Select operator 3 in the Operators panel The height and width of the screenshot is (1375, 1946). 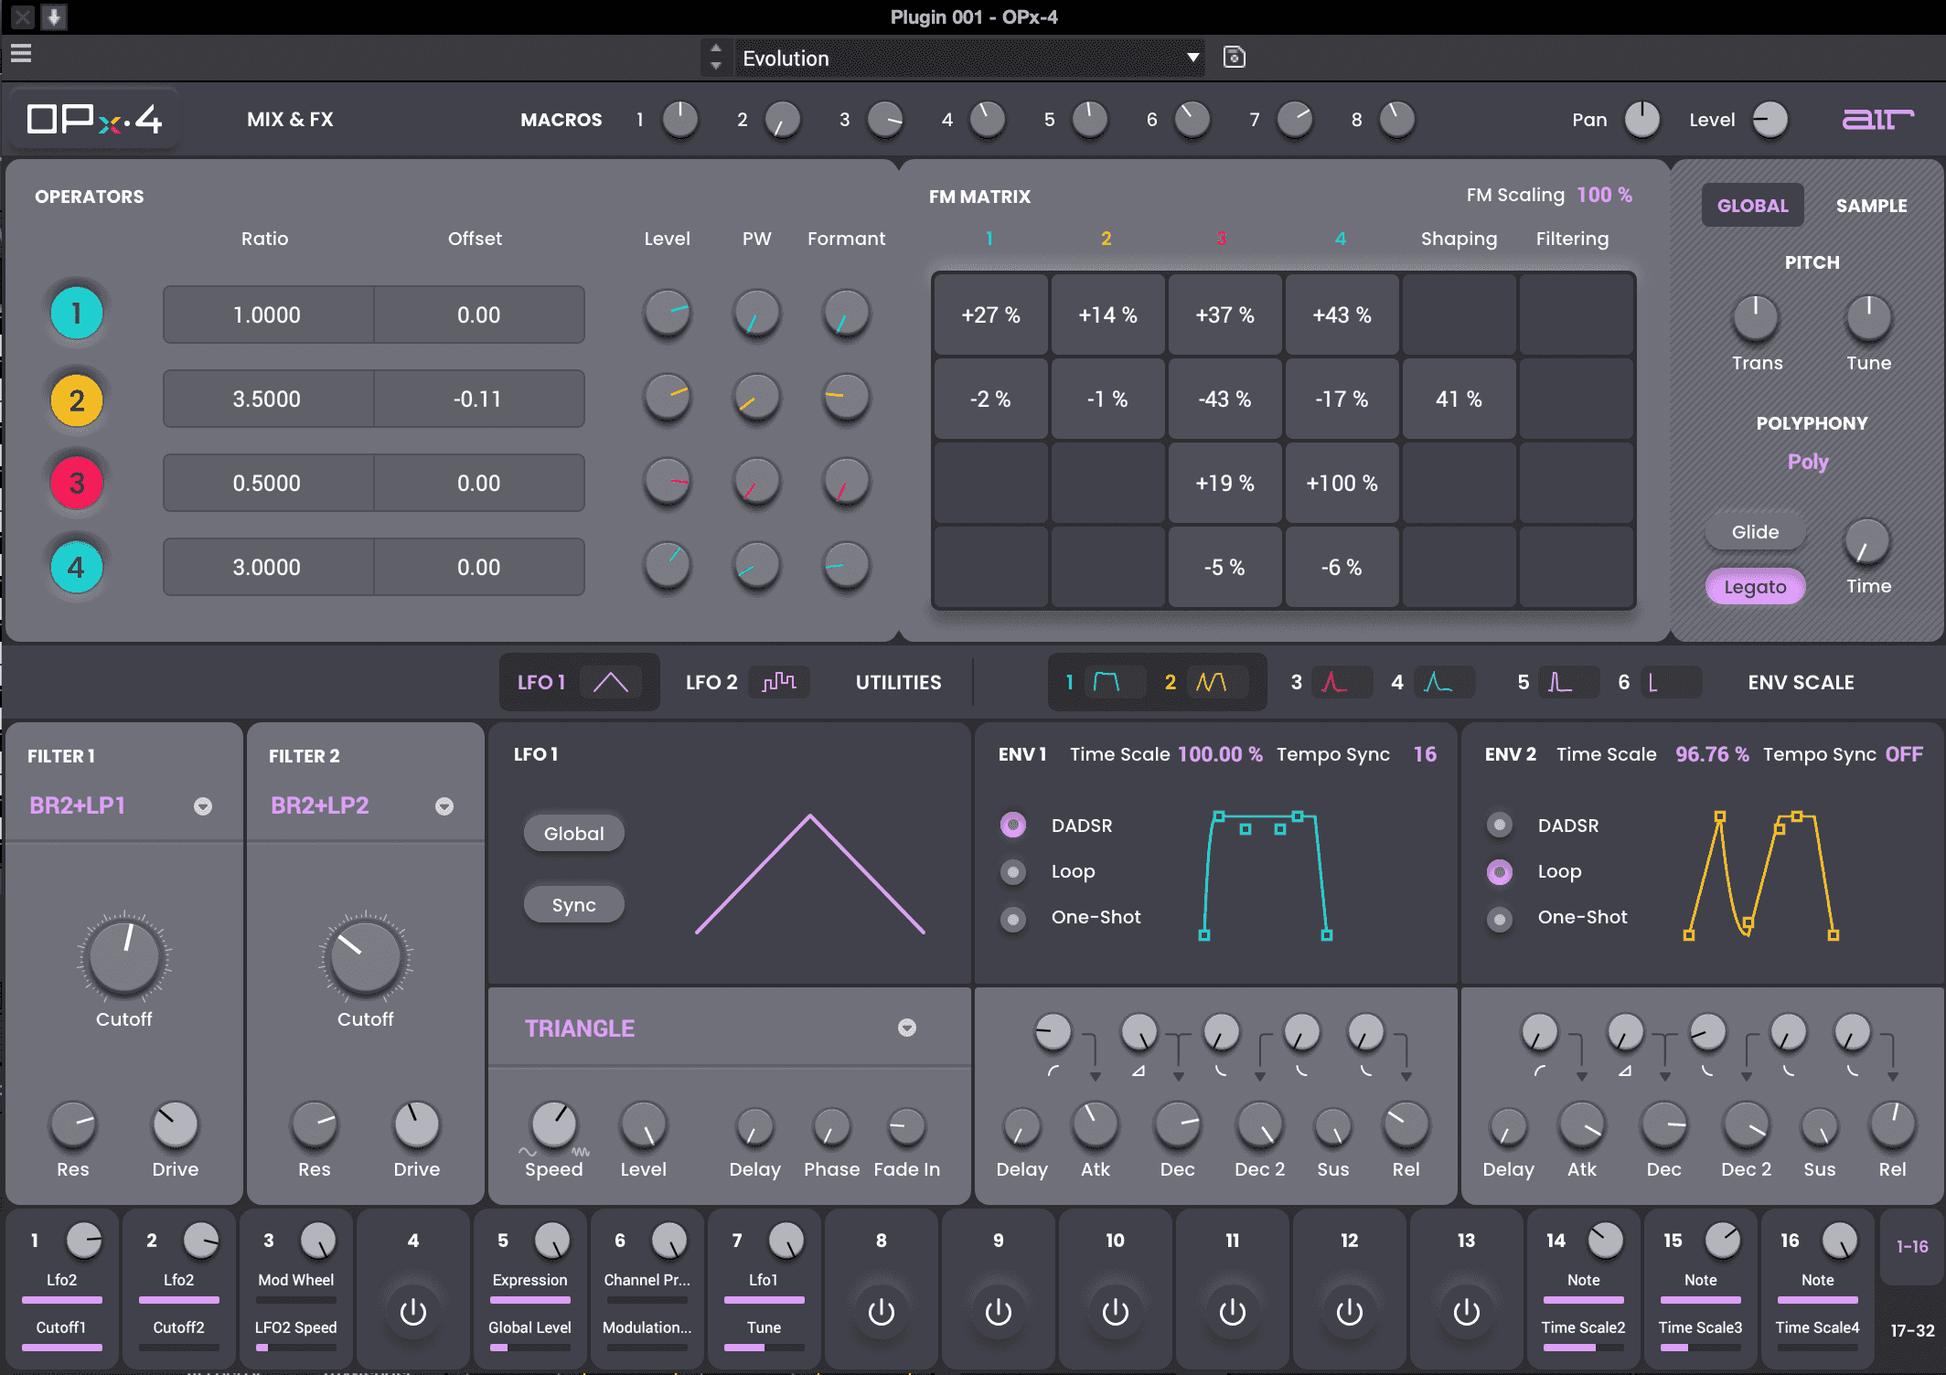[77, 482]
